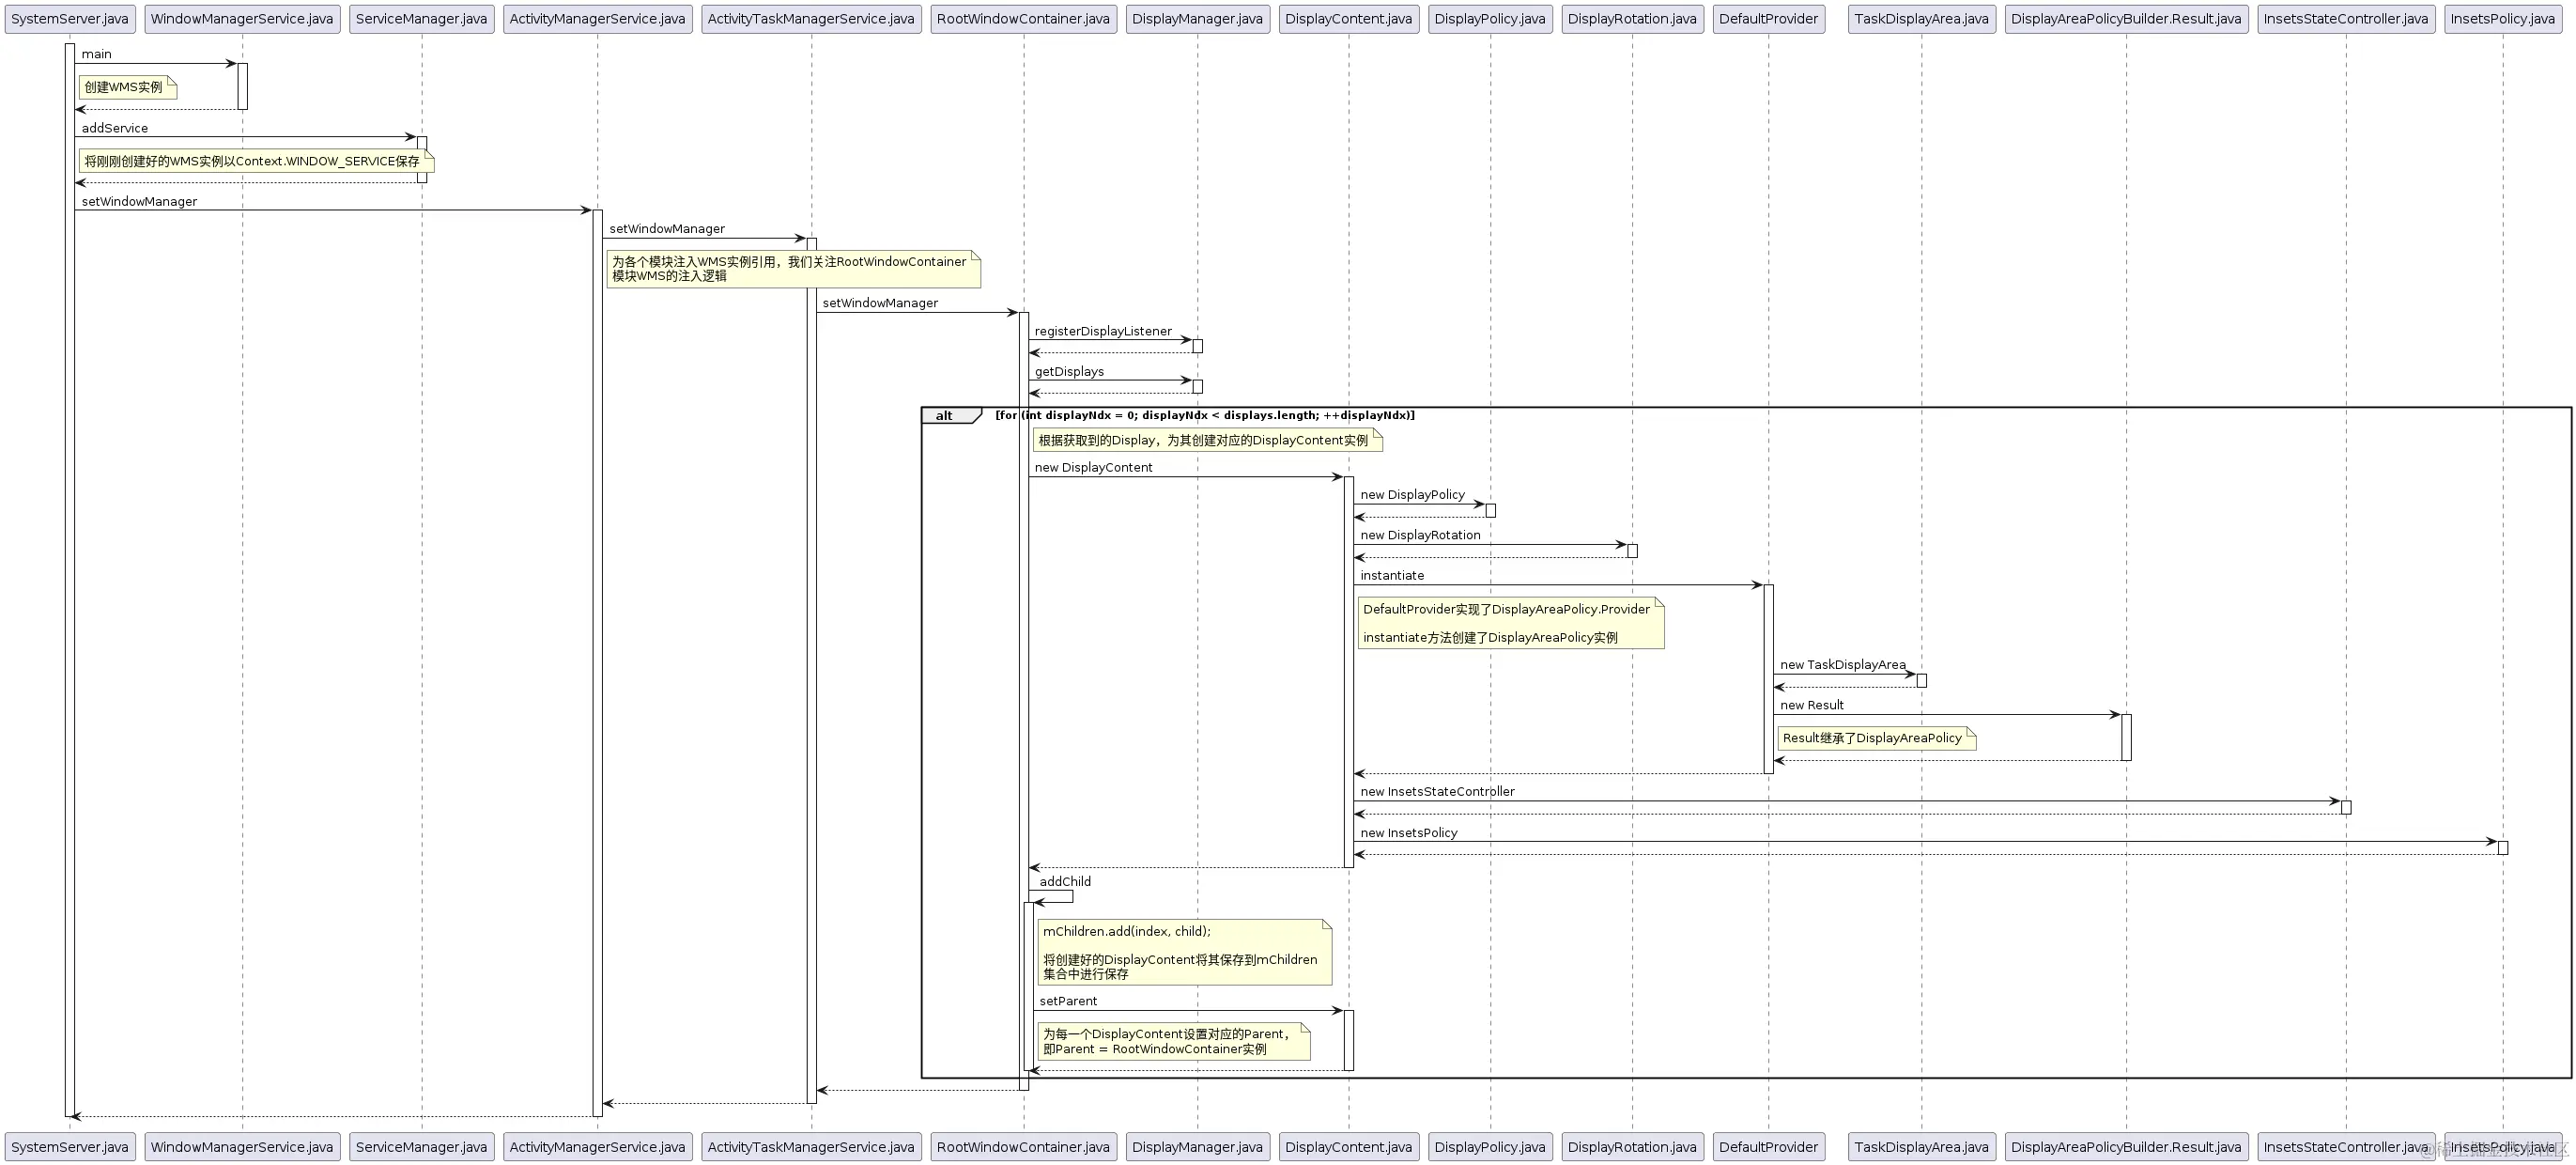Click ActivityTaskManagerService.java top participant
The height and width of the screenshot is (1165, 2576).
click(811, 19)
